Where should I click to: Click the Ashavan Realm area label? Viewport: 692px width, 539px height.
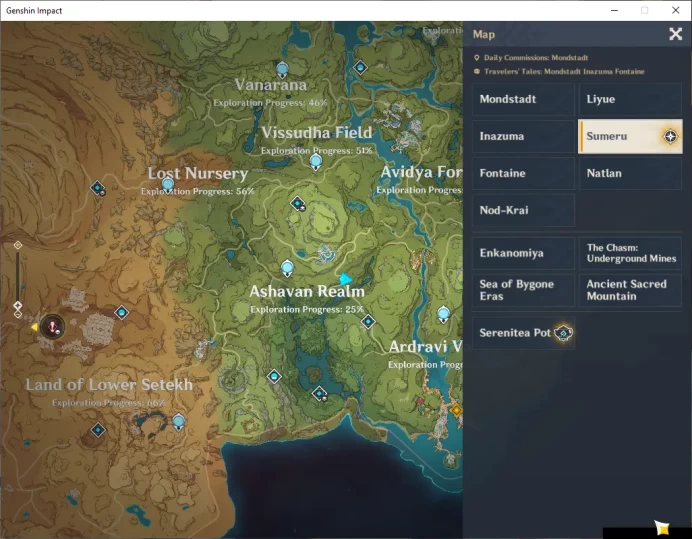pyautogui.click(x=307, y=291)
